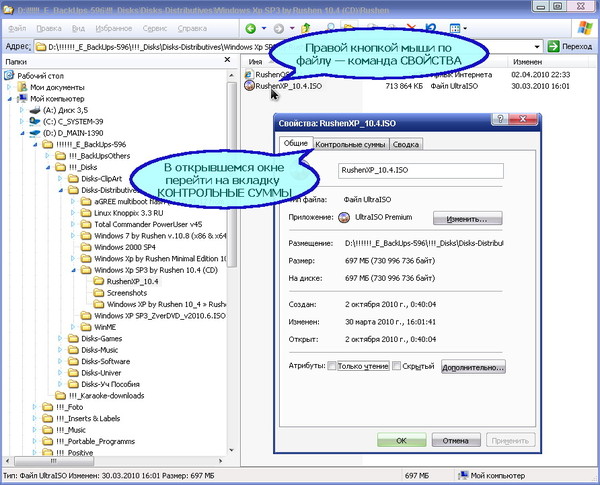The image size is (600, 485).
Task: Toggle the Только чтение checkbox
Action: click(x=332, y=366)
